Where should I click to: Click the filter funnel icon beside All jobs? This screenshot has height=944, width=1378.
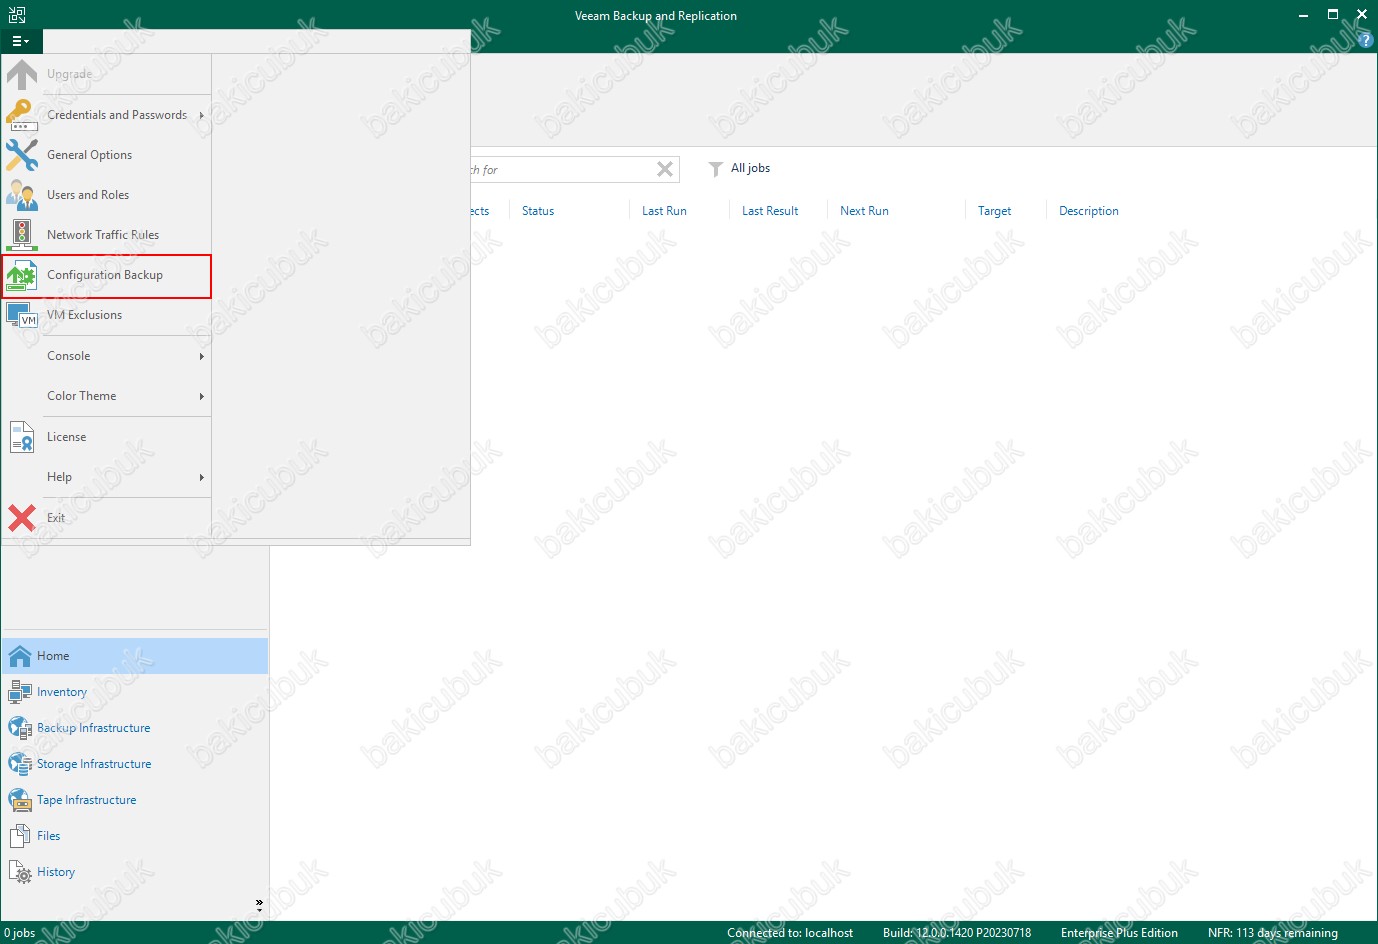click(716, 169)
